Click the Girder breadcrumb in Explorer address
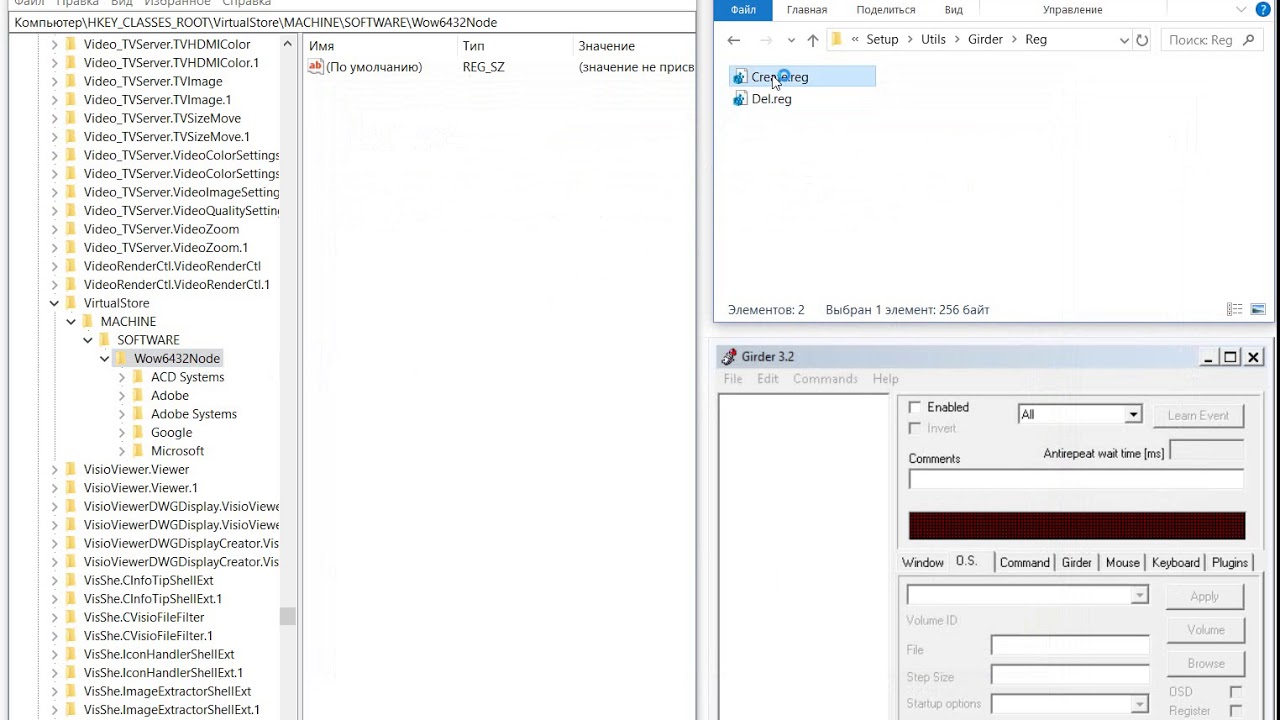This screenshot has height=720, width=1280. click(x=985, y=40)
